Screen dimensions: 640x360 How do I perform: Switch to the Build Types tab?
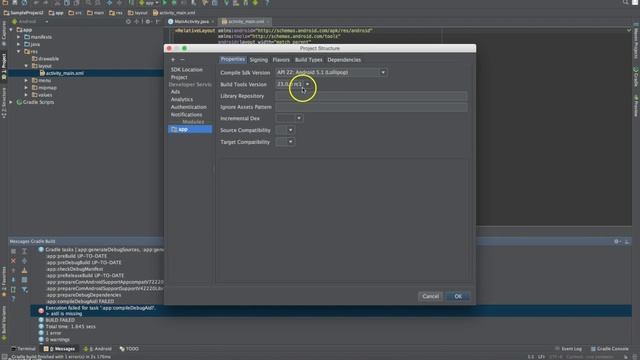pos(309,60)
